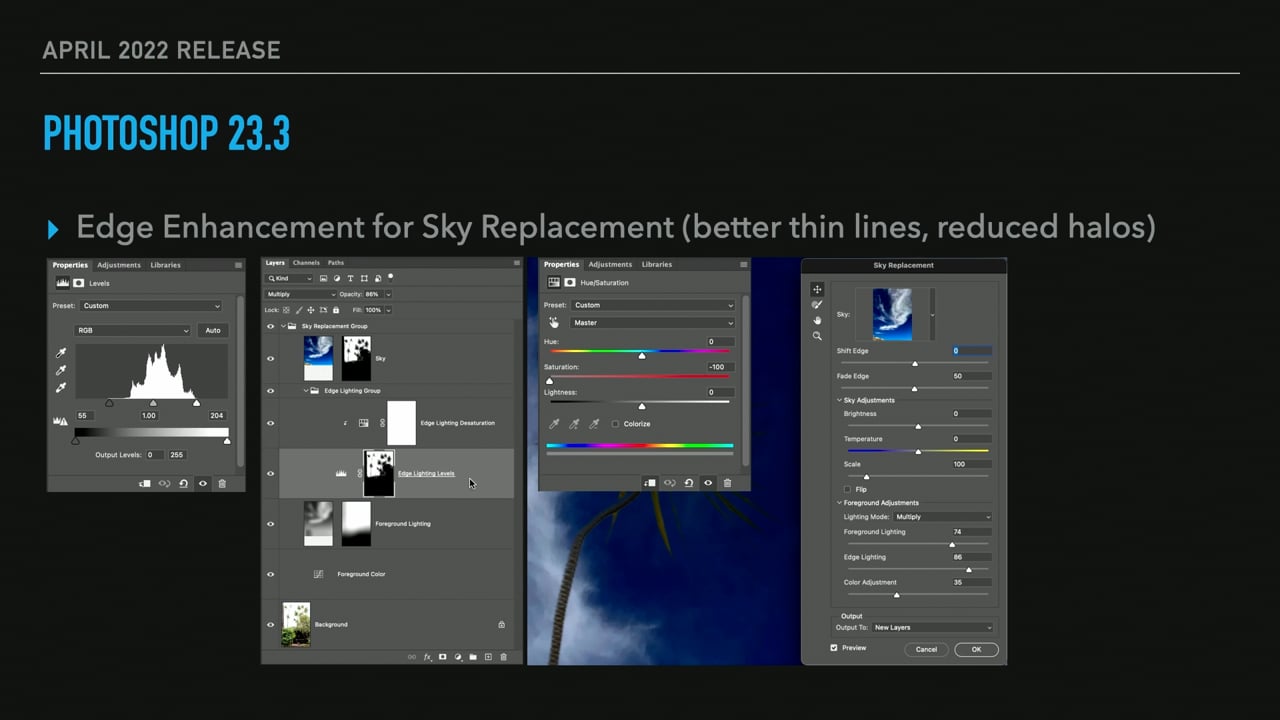View previous state in Hue/Saturation panel

coord(669,483)
